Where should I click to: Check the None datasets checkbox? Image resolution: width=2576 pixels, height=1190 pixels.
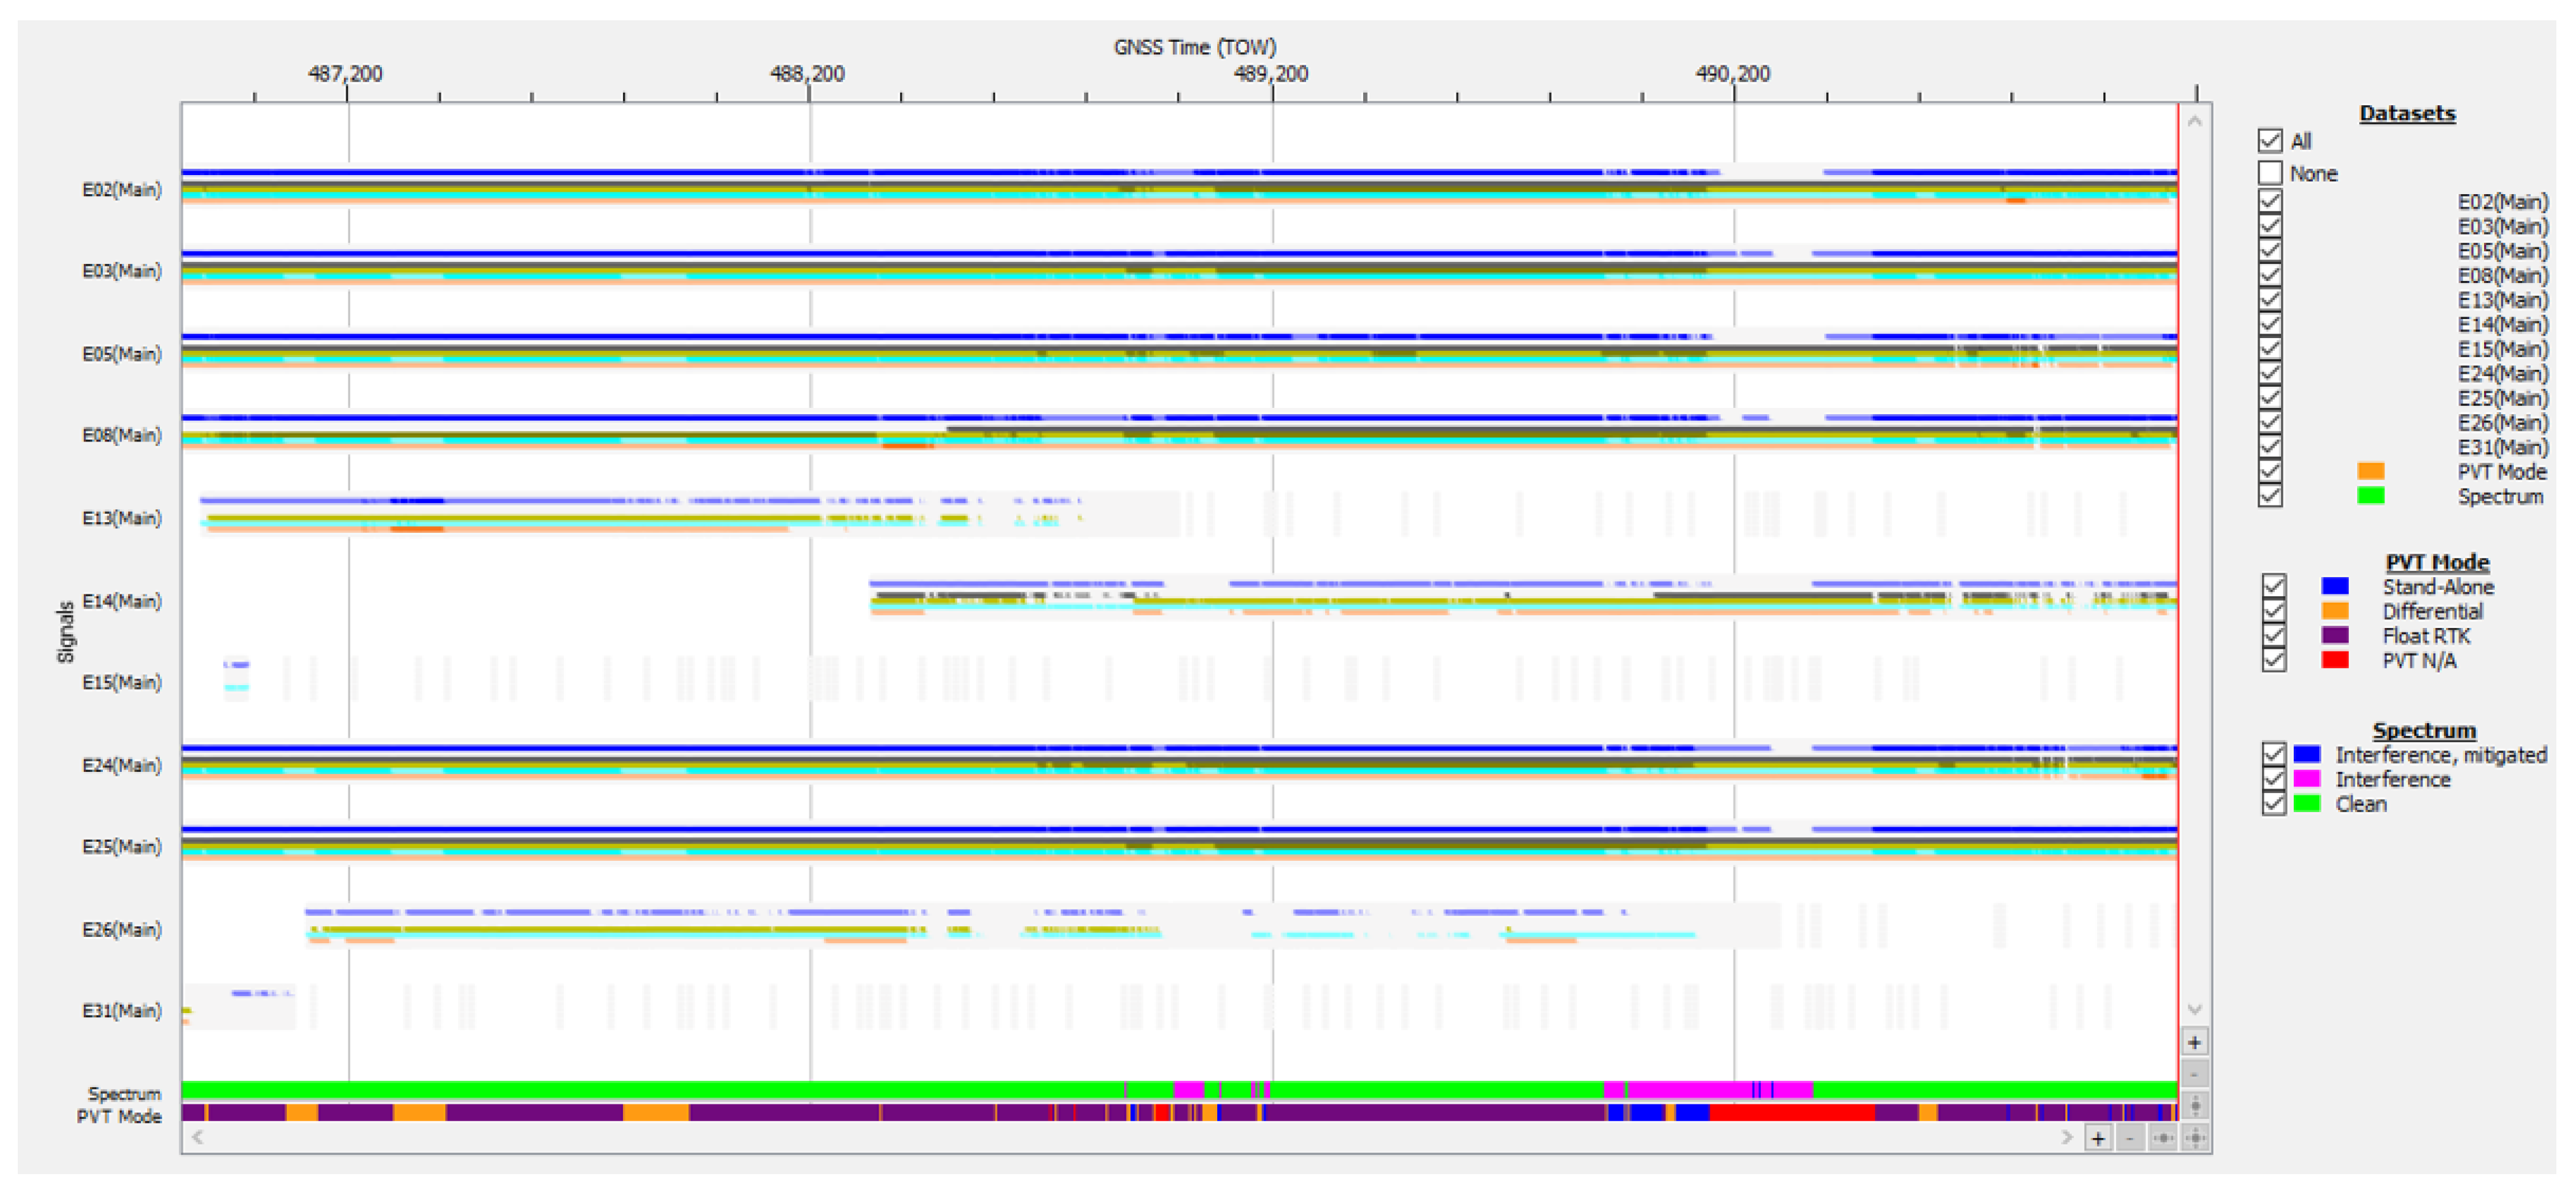click(x=2270, y=173)
